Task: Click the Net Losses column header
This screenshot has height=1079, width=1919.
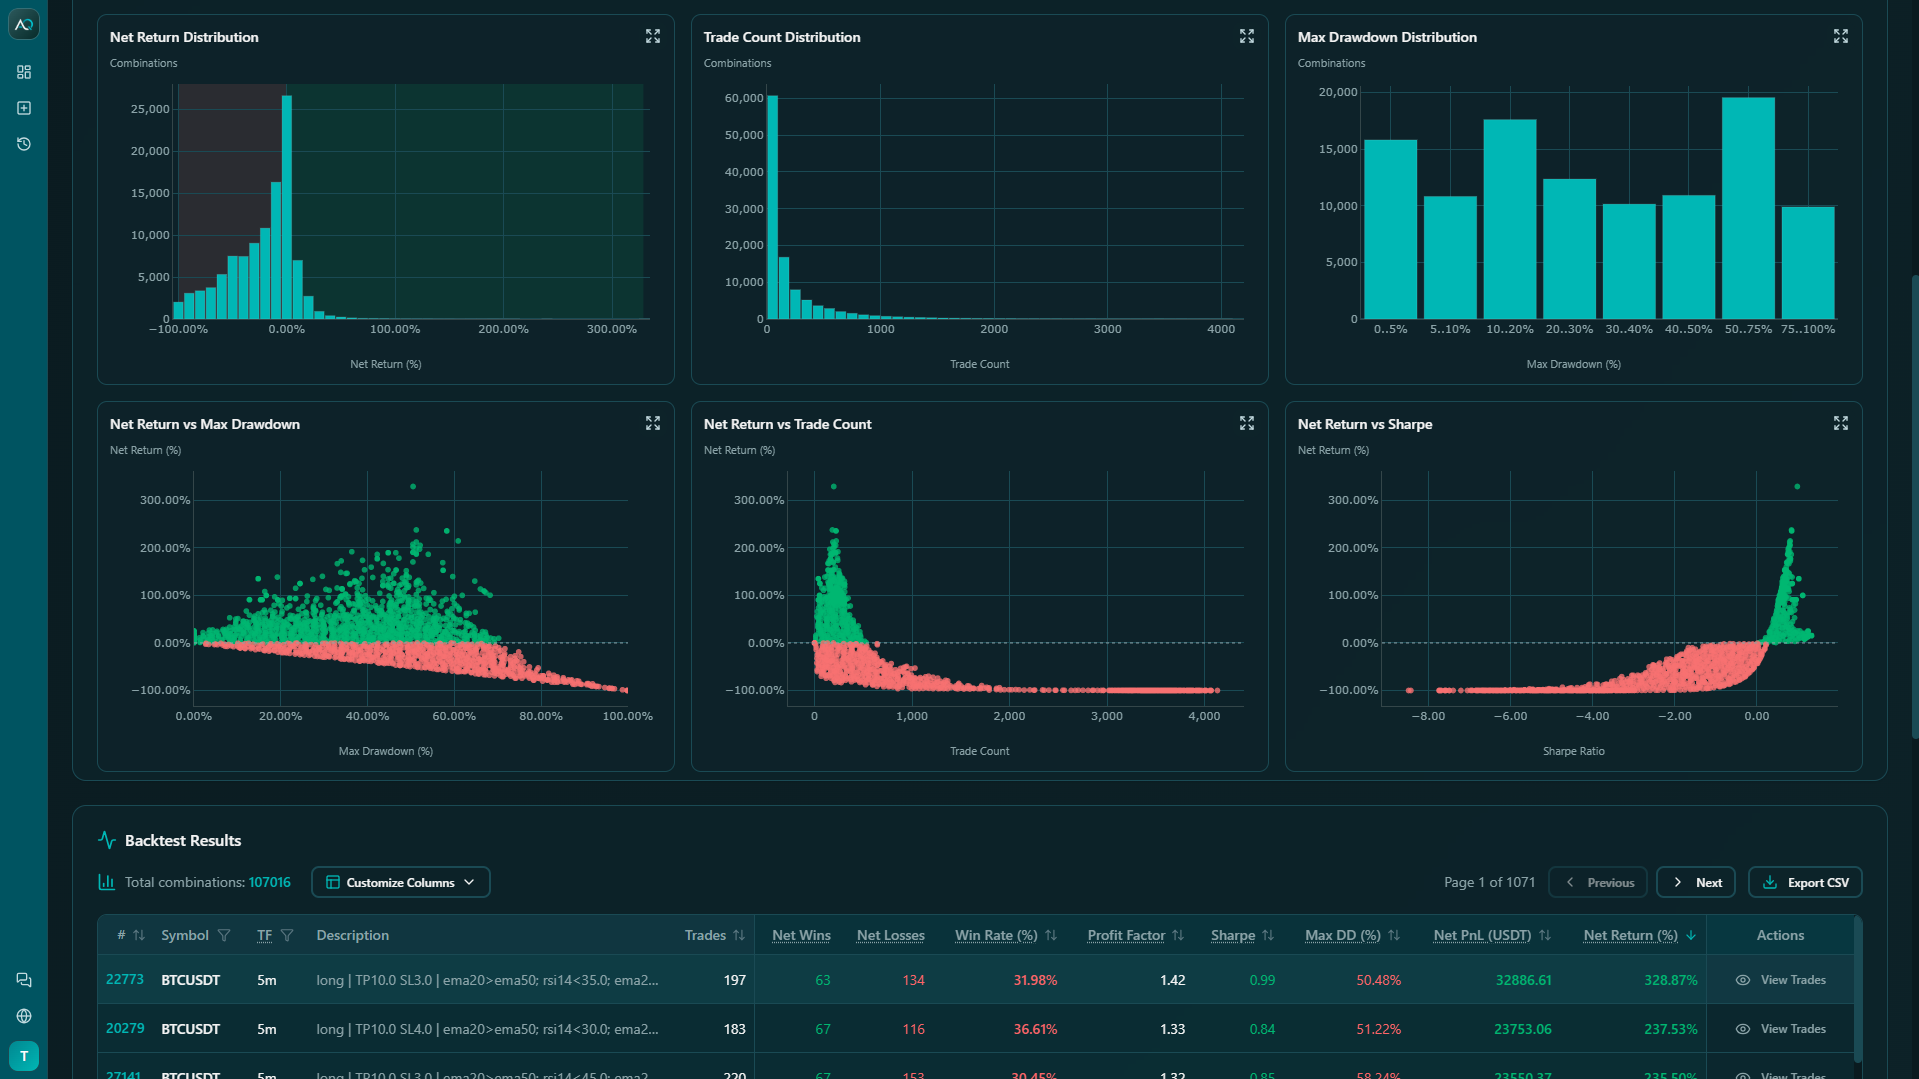Action: click(891, 935)
